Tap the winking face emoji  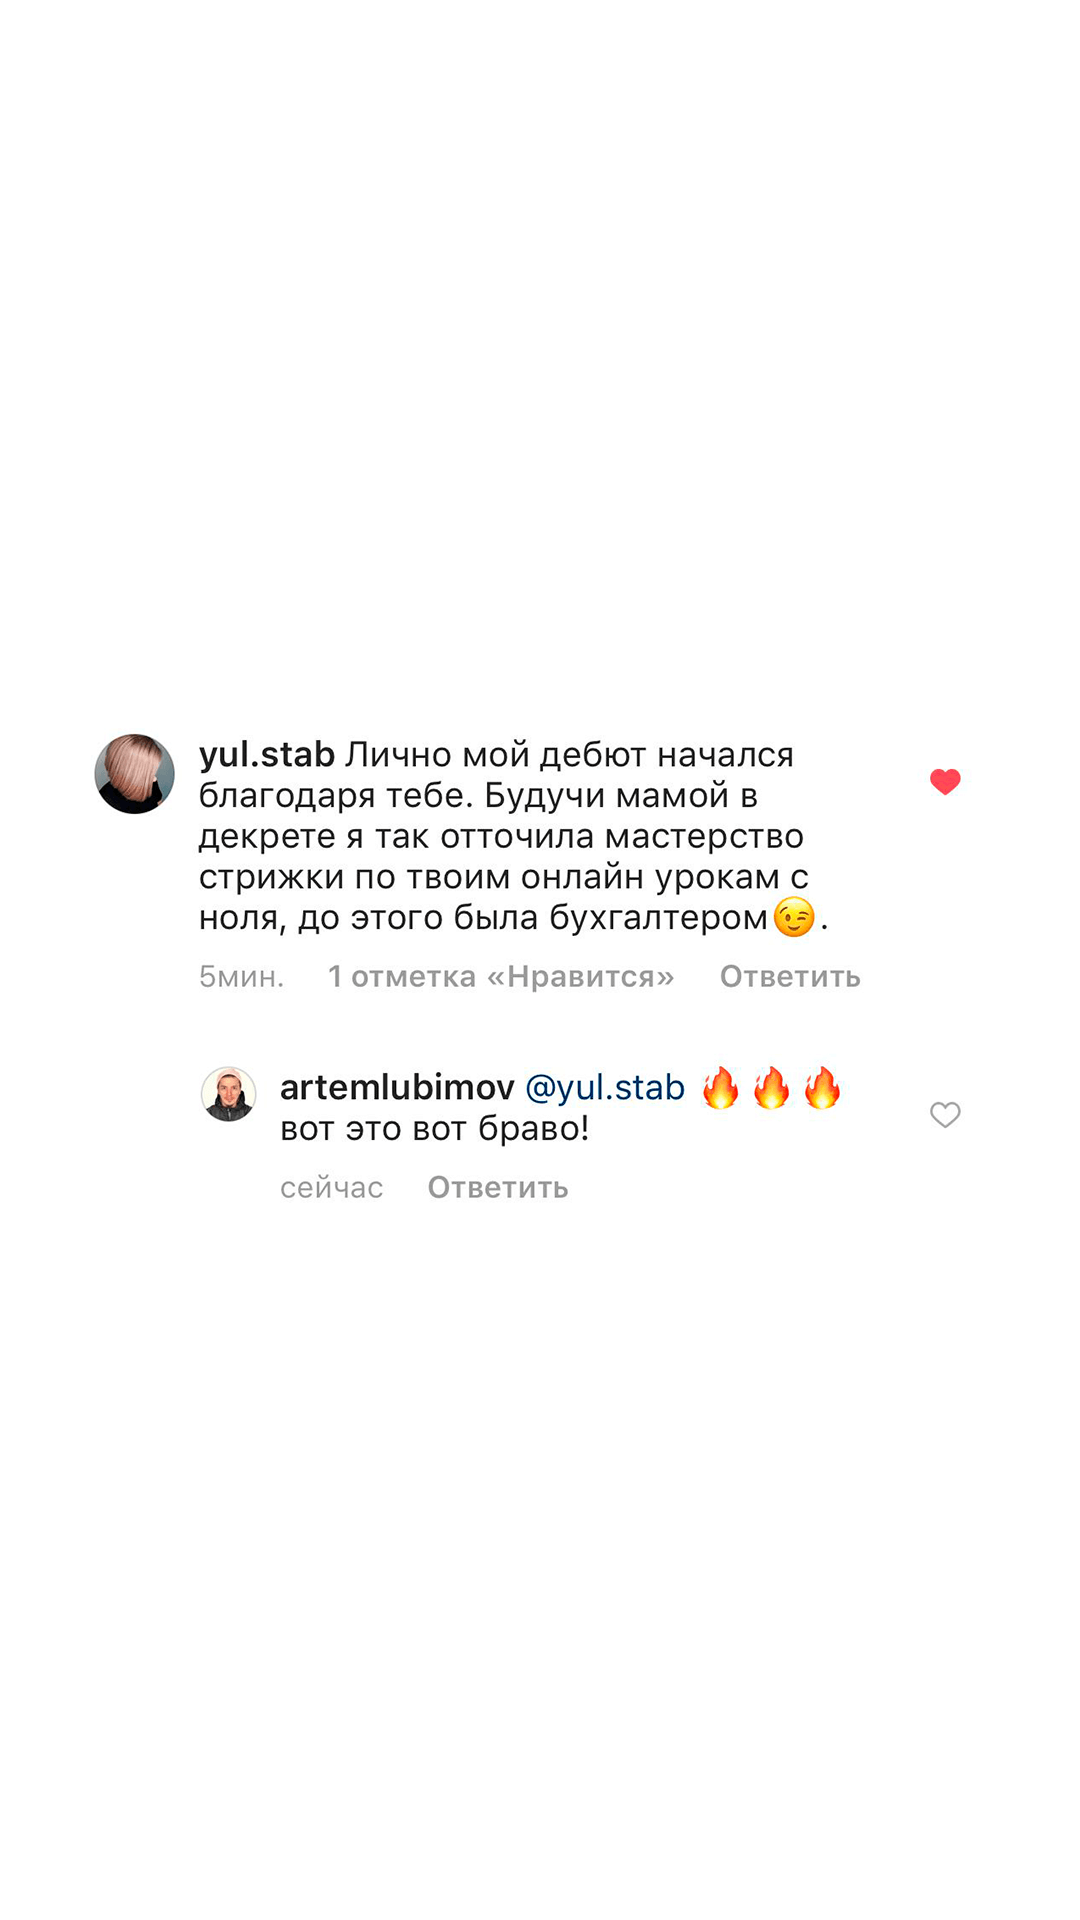pos(794,917)
